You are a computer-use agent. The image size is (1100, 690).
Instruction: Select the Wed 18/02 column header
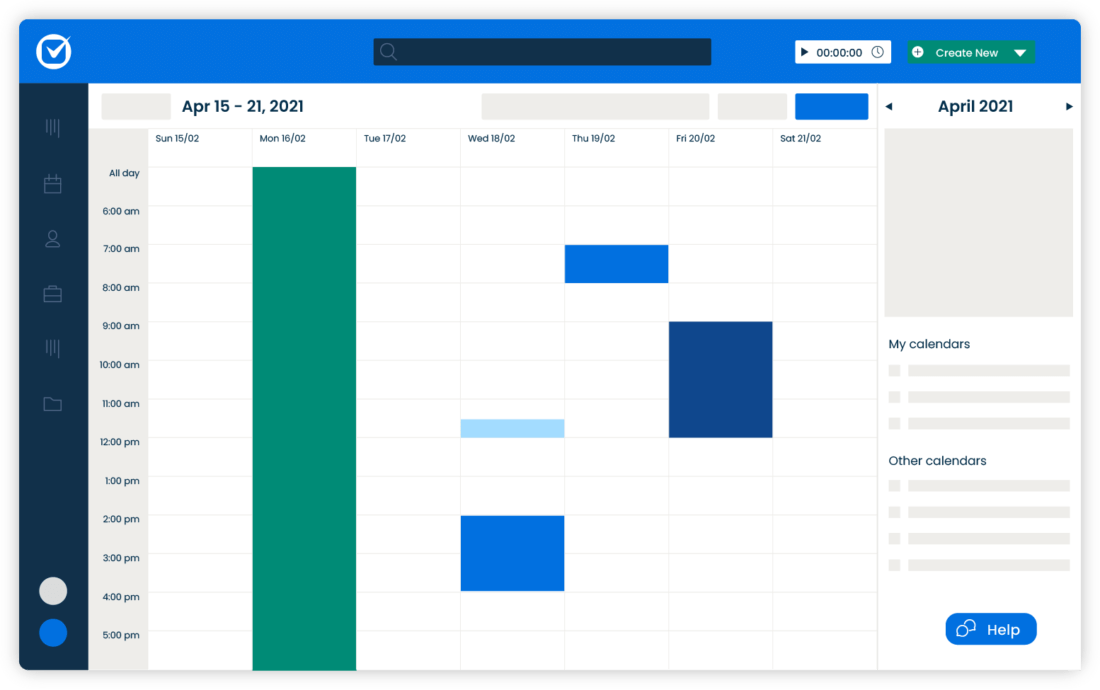click(491, 139)
